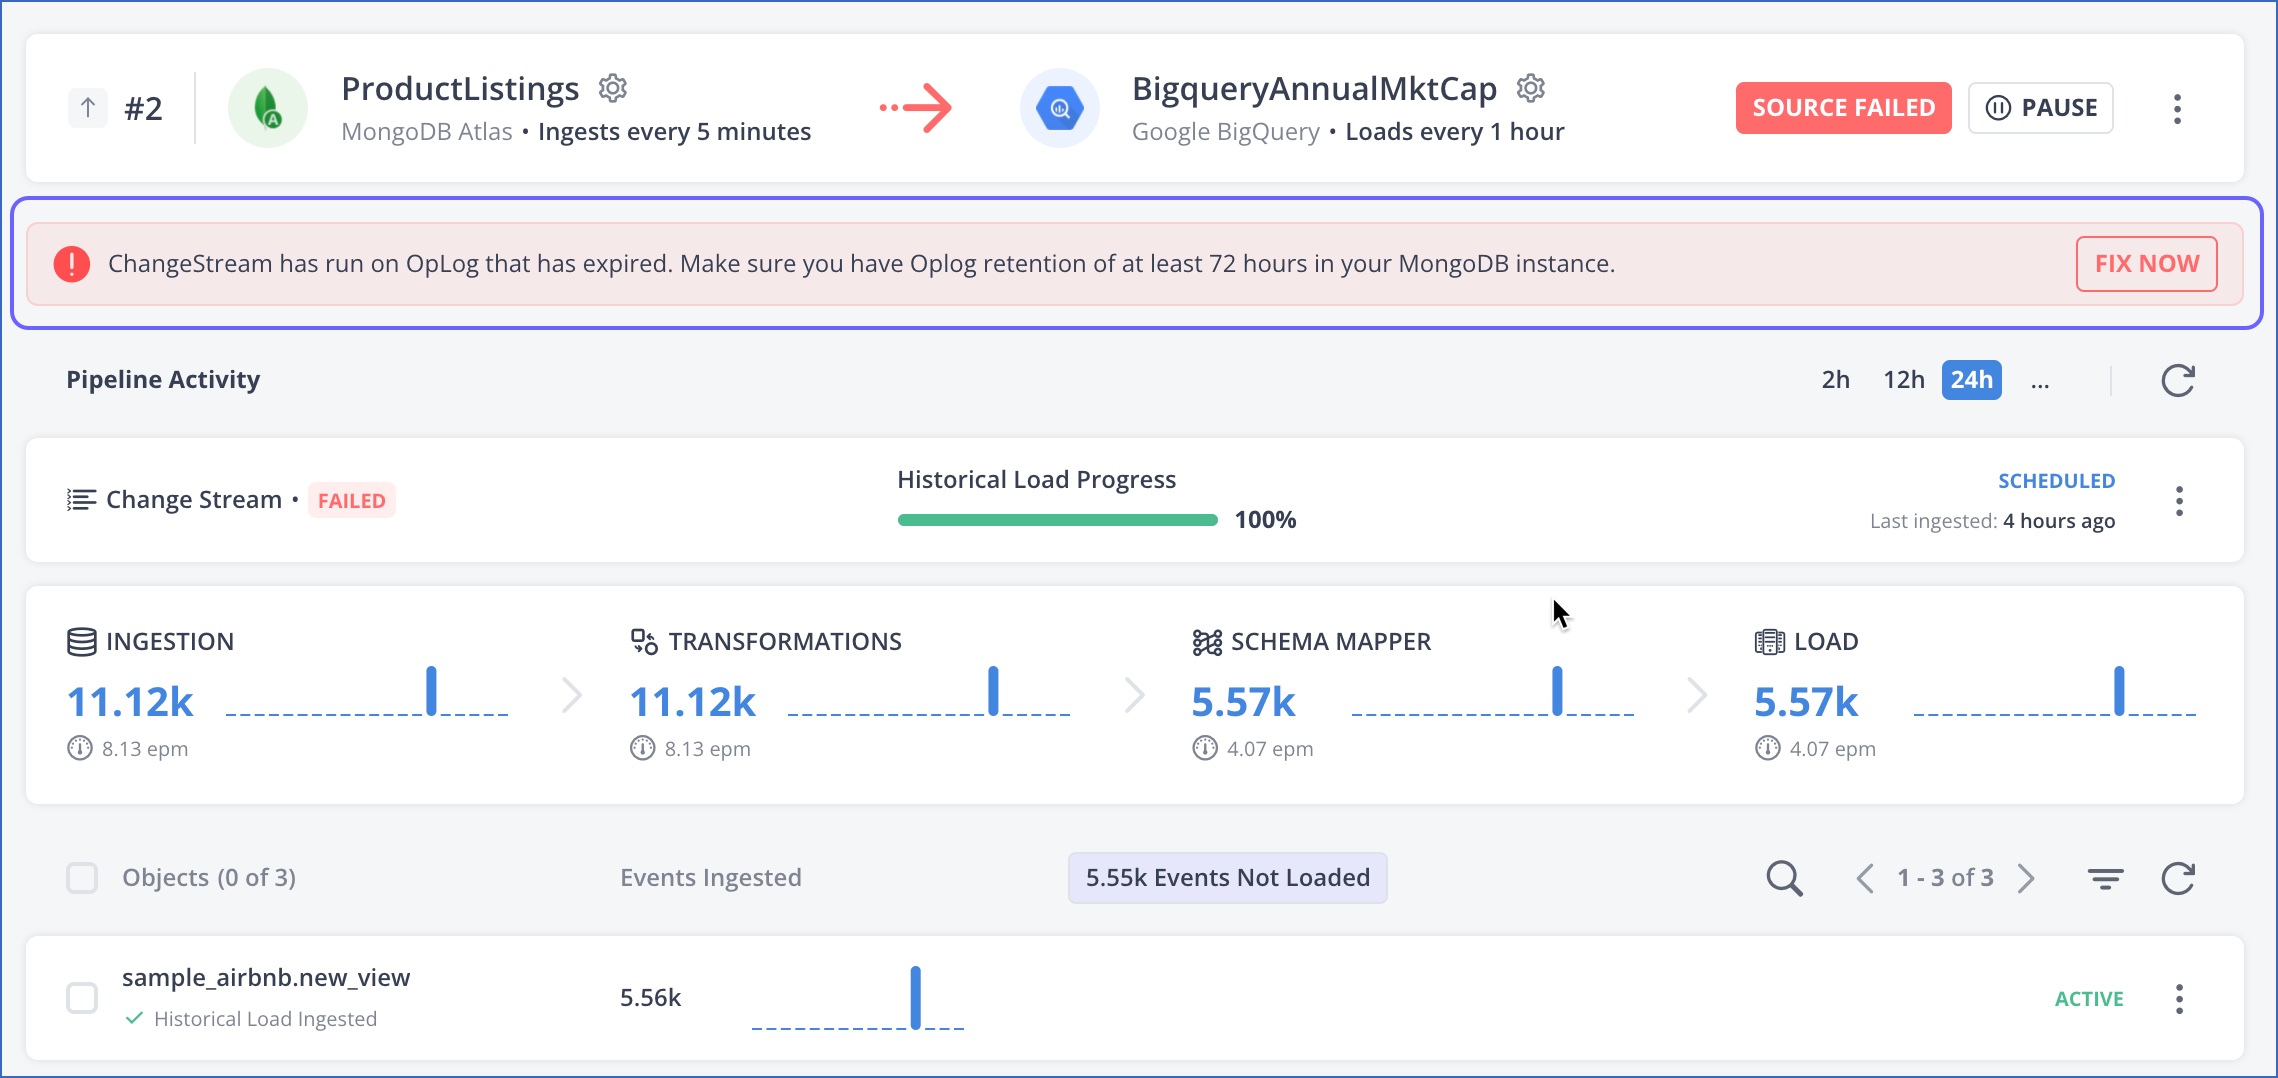
Task: Click the '1 - 3 of 3' pagination text
Action: (1945, 878)
